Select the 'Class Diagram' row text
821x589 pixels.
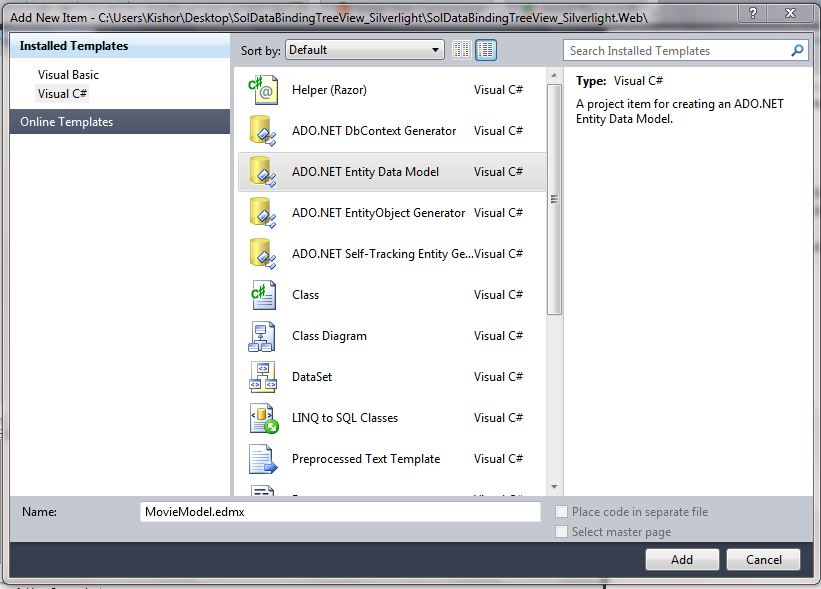tap(329, 336)
